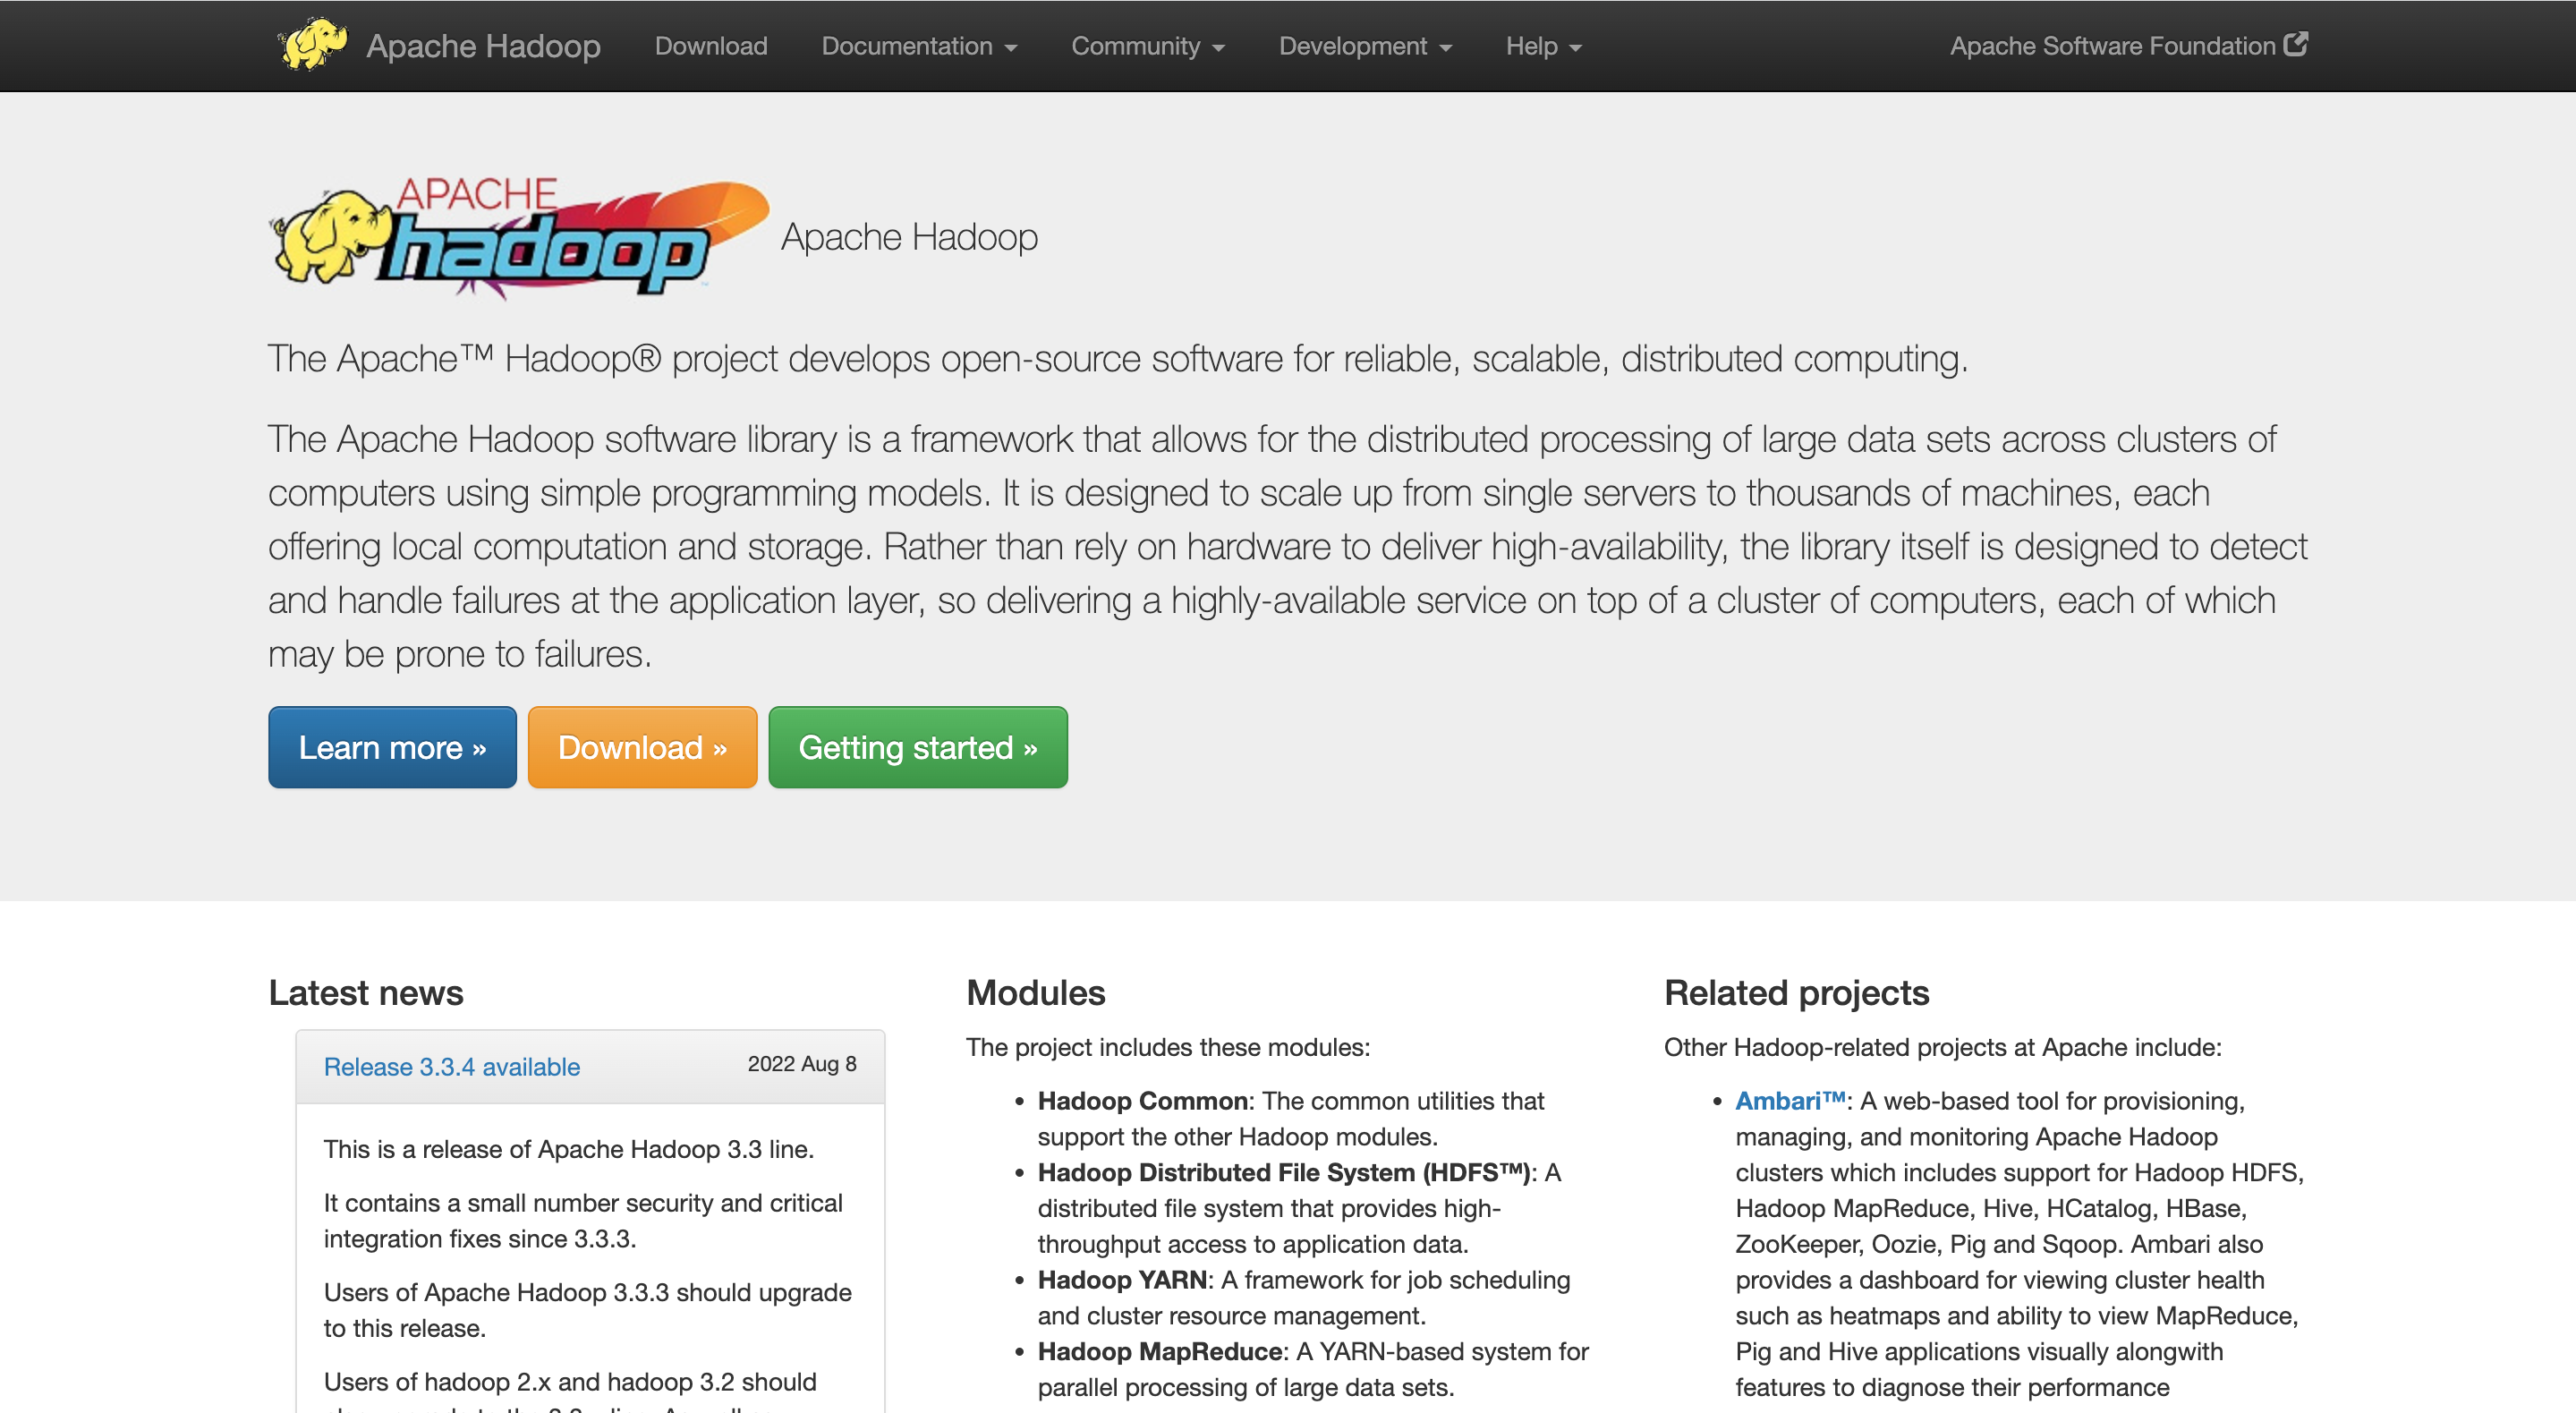The image size is (2576, 1413).
Task: Click the external link icon beside Apache Software Foundation
Action: (2297, 44)
